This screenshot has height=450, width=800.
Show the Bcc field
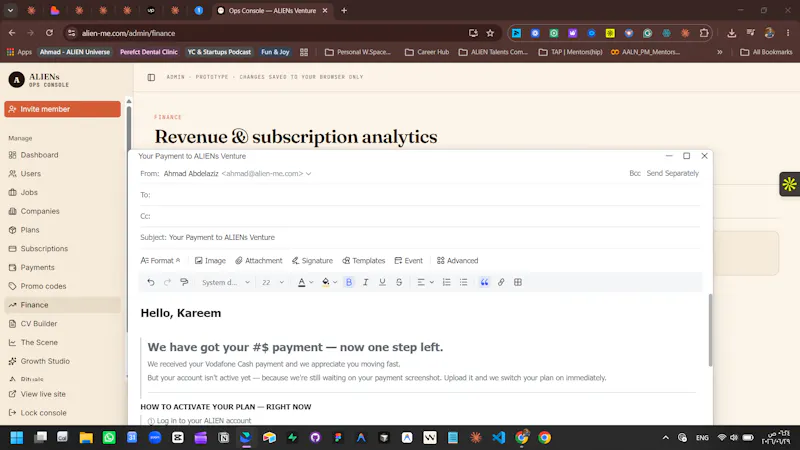point(635,173)
